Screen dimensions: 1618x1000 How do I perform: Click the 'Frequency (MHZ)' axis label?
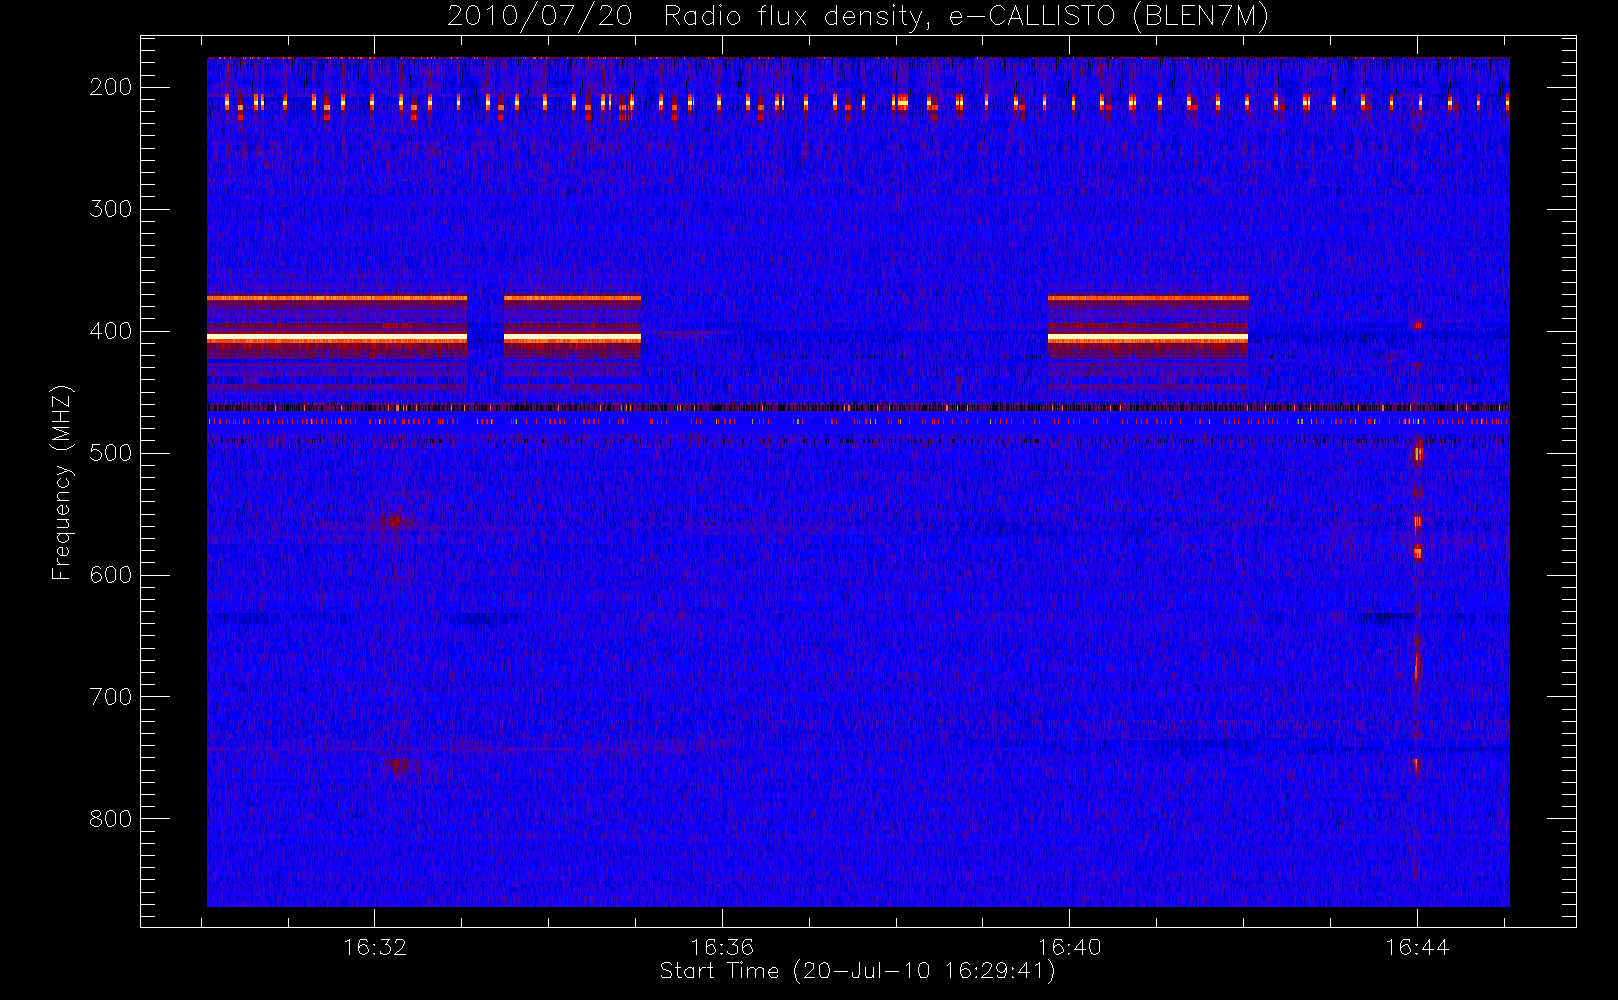point(62,482)
